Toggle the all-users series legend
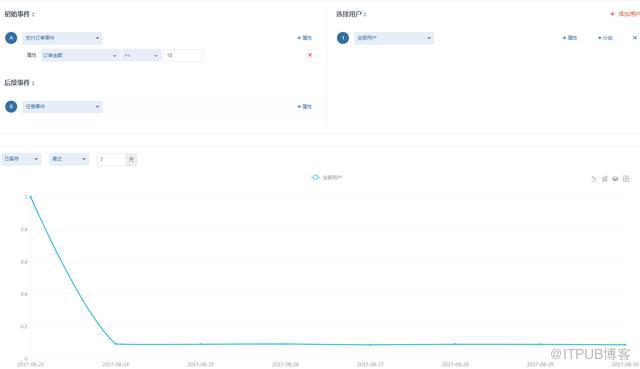The height and width of the screenshot is (369, 640). (327, 178)
